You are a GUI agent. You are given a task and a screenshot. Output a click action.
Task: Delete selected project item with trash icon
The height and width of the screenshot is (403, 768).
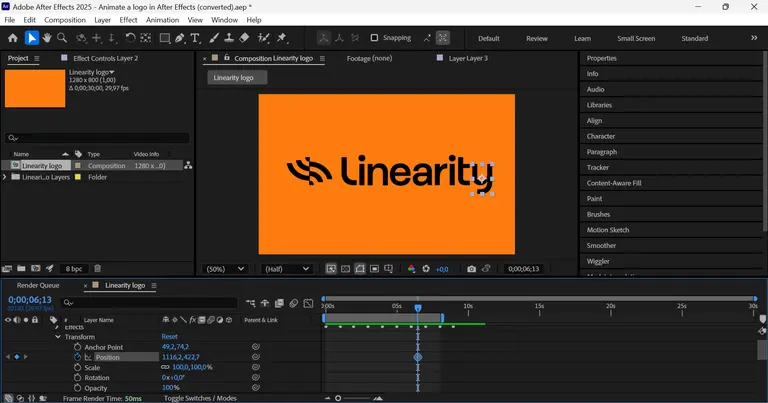point(97,268)
